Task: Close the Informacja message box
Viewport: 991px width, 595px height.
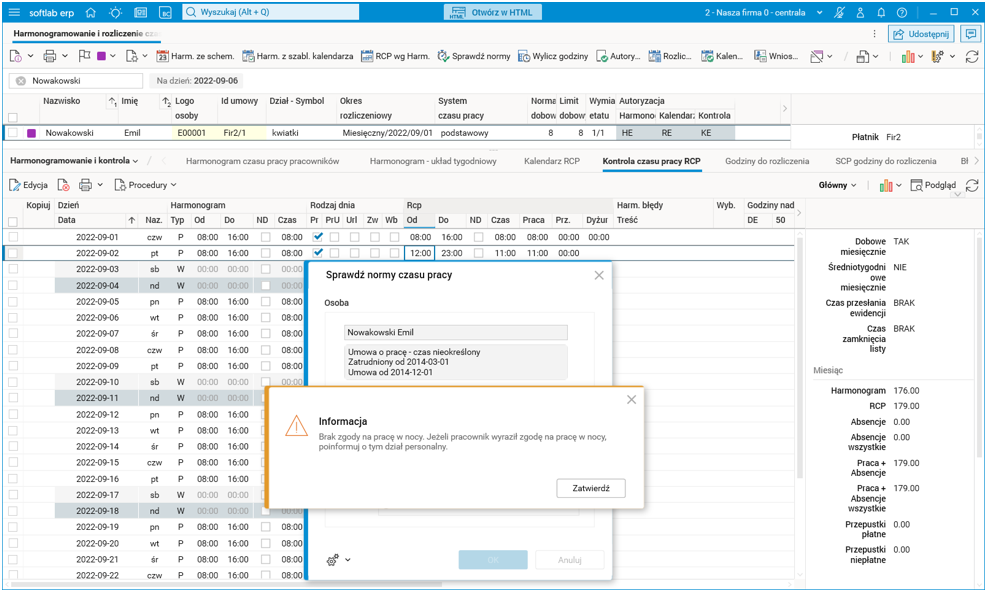Action: point(631,400)
